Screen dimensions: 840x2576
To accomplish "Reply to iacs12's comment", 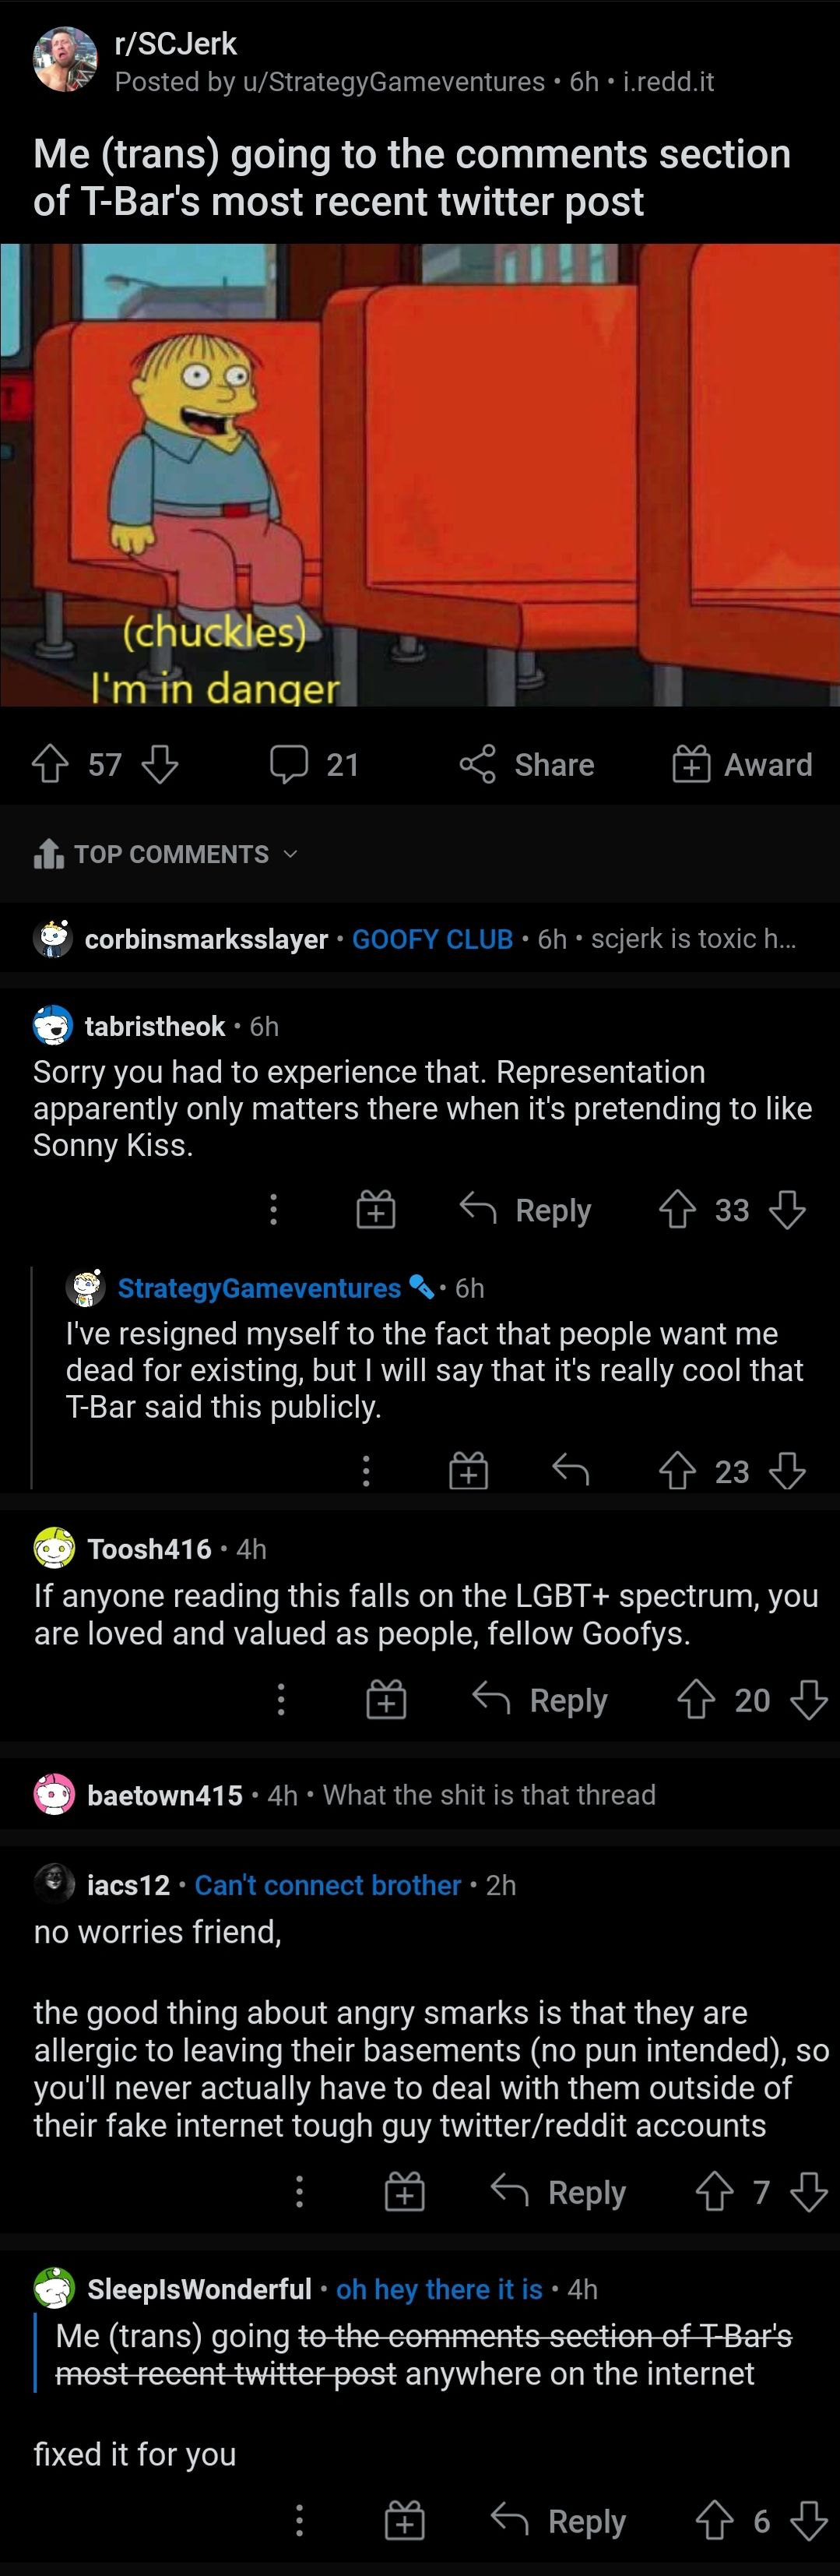I will tap(559, 2193).
